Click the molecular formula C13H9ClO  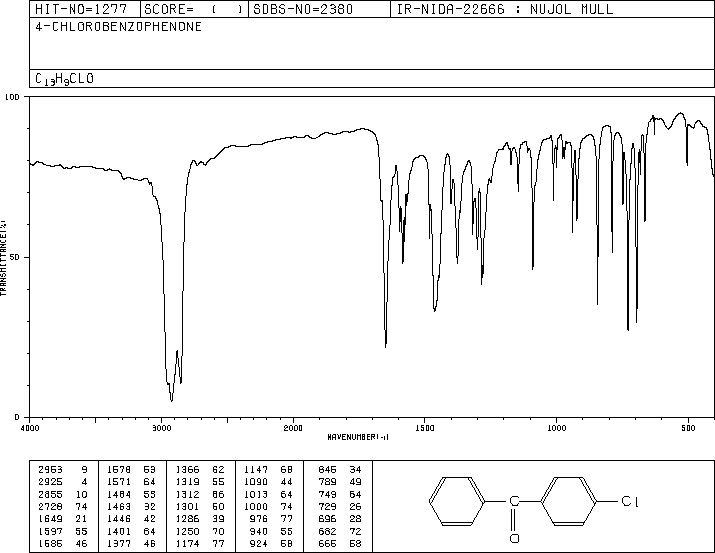[64, 79]
